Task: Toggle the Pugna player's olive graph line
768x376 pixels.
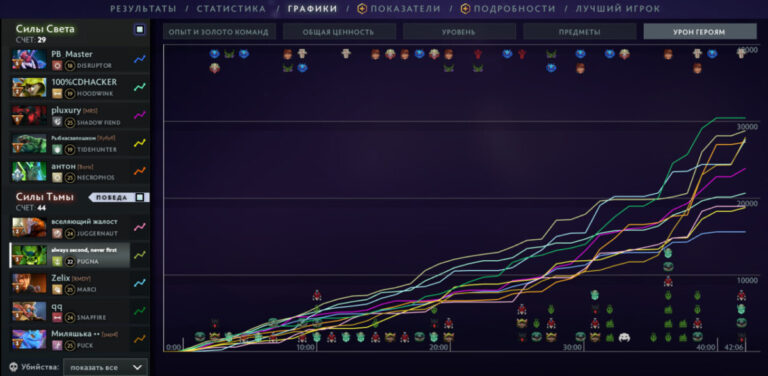Action: 140,255
